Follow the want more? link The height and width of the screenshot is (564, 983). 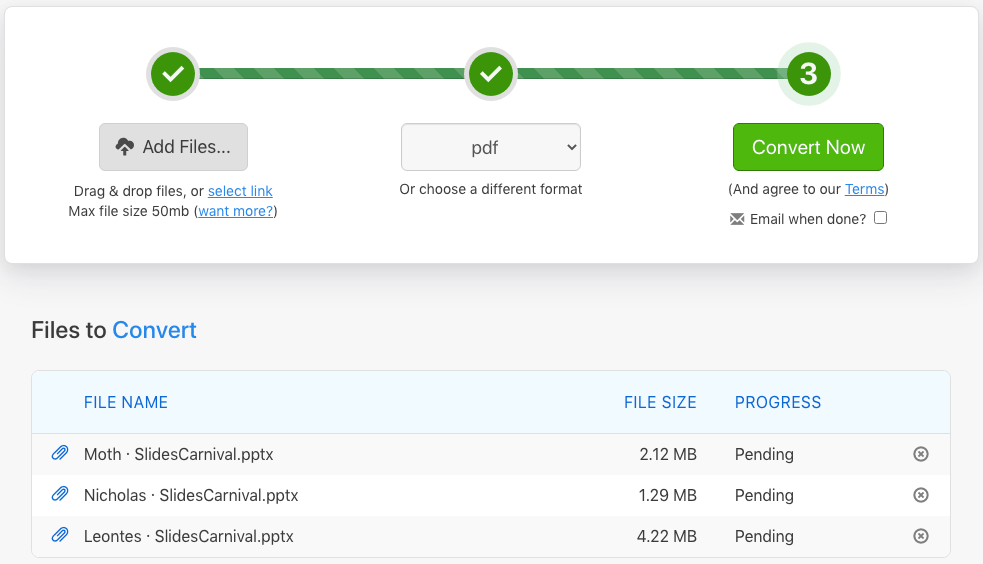(236, 211)
